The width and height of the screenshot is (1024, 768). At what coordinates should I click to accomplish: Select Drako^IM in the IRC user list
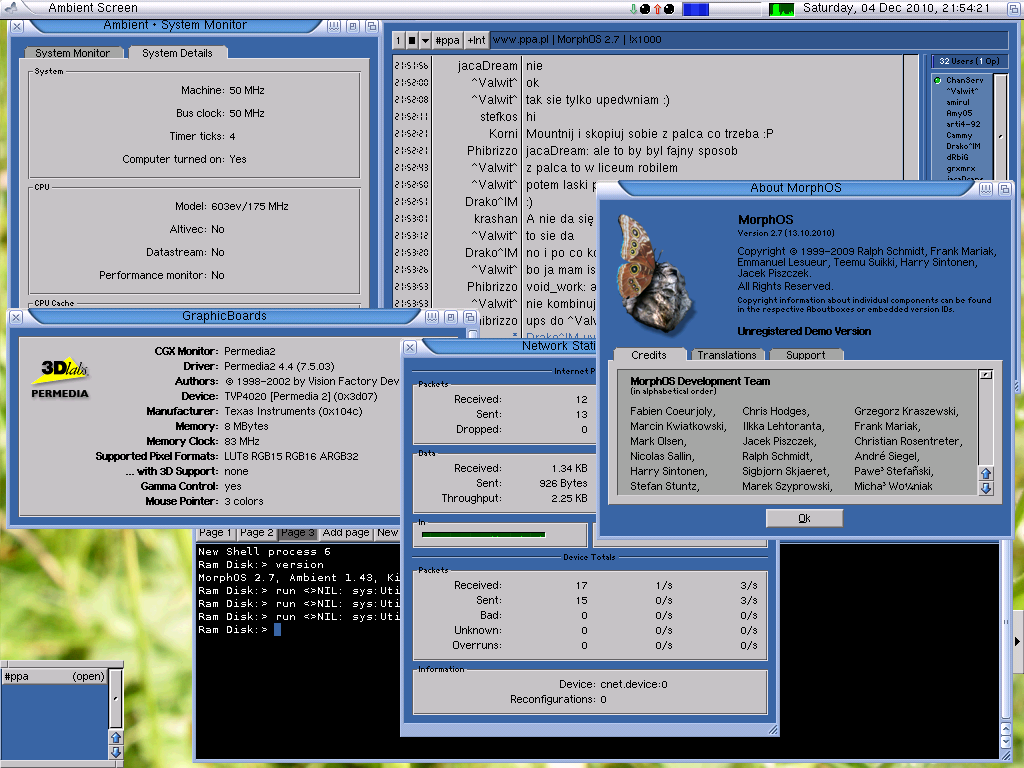pos(963,146)
